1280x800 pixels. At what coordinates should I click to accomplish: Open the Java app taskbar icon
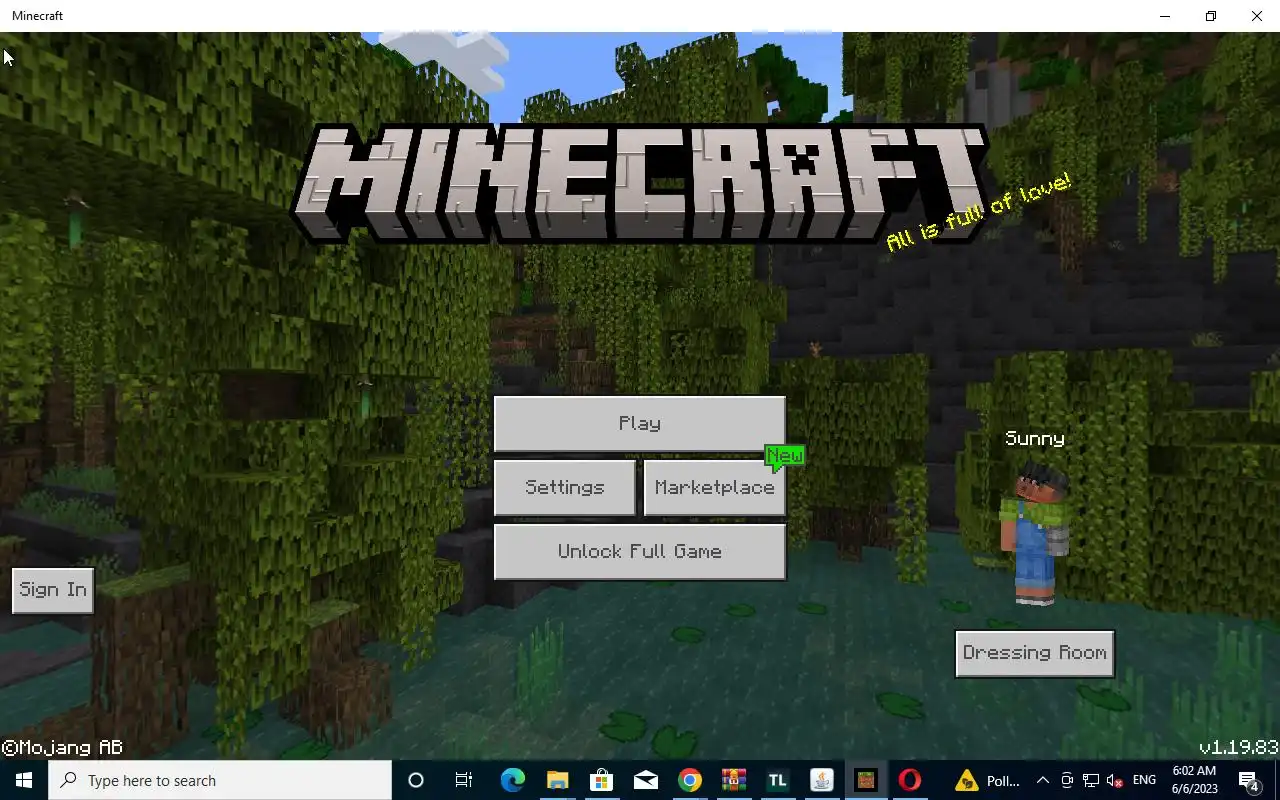[821, 780]
